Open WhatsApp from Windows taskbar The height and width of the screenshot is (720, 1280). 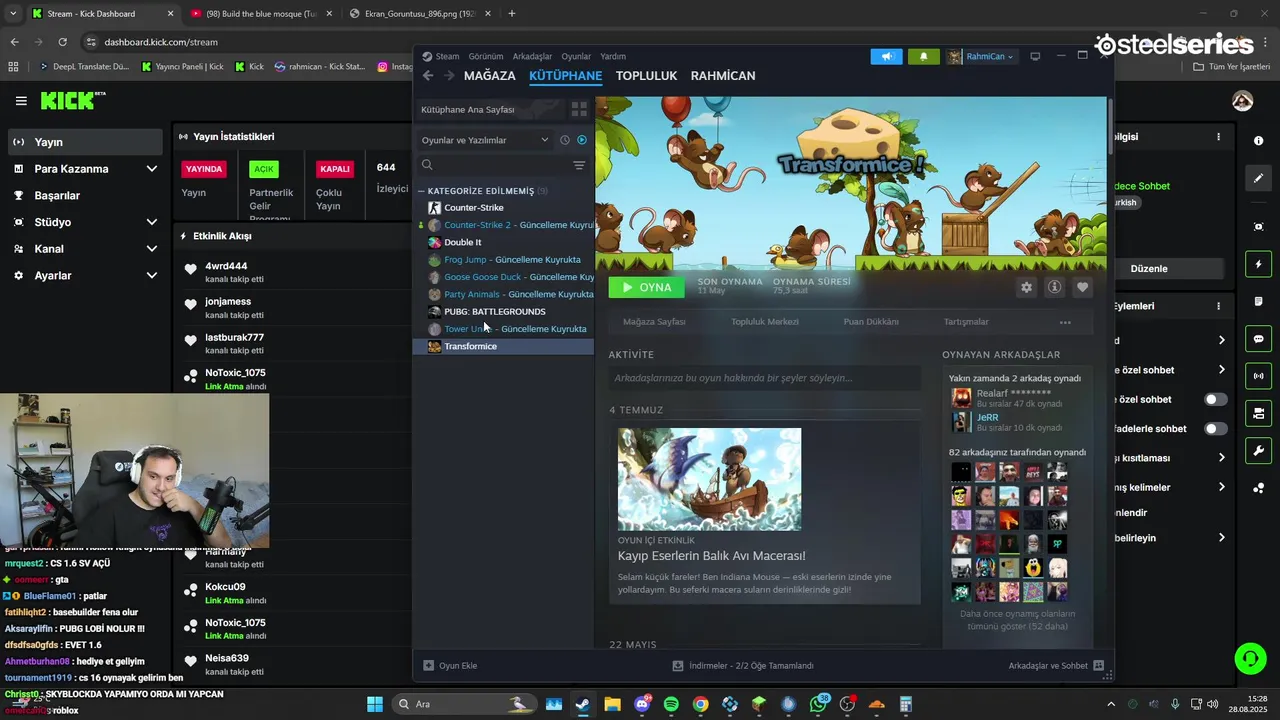point(819,704)
